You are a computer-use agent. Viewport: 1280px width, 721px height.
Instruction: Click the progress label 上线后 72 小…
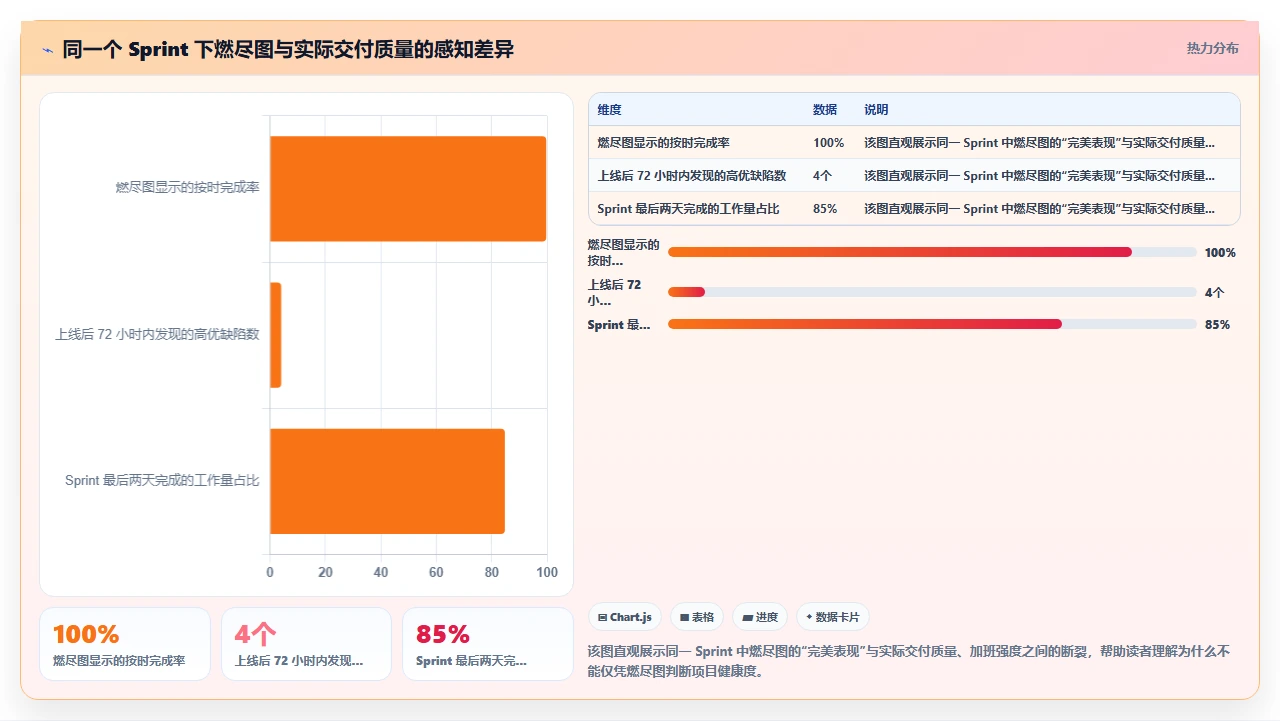(616, 292)
